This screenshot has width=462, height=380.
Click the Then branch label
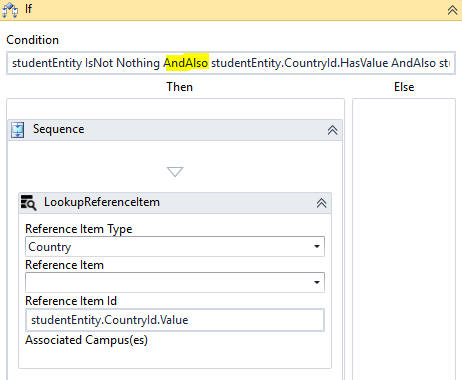(x=180, y=87)
